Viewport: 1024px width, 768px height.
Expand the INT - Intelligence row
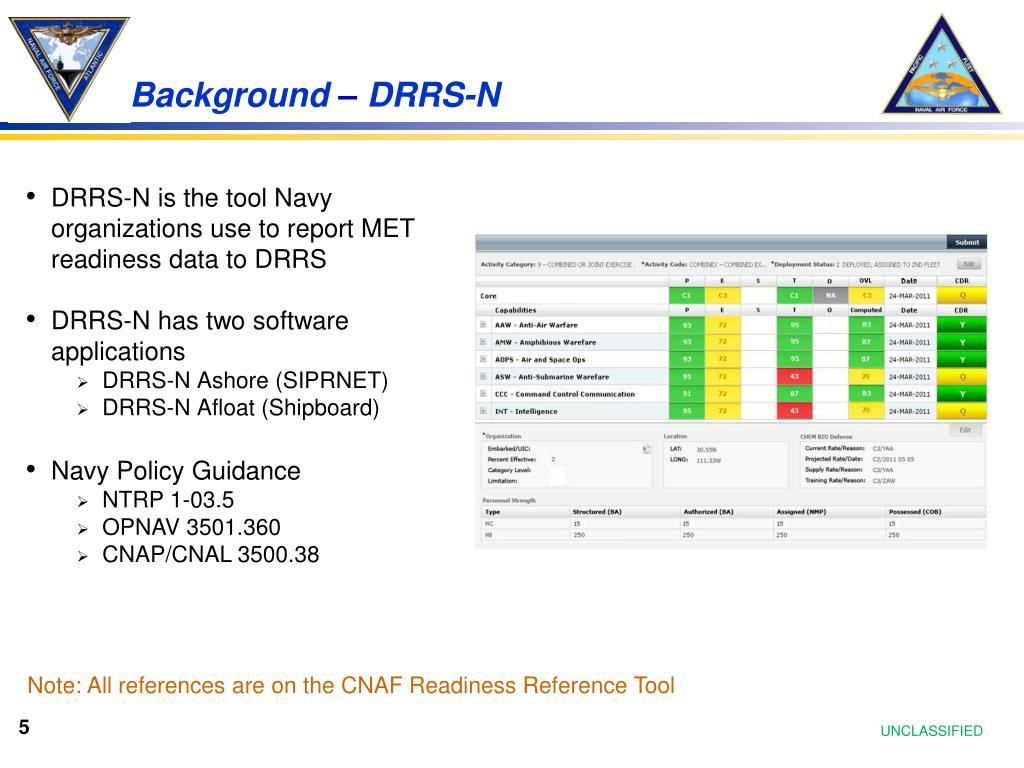[x=483, y=411]
